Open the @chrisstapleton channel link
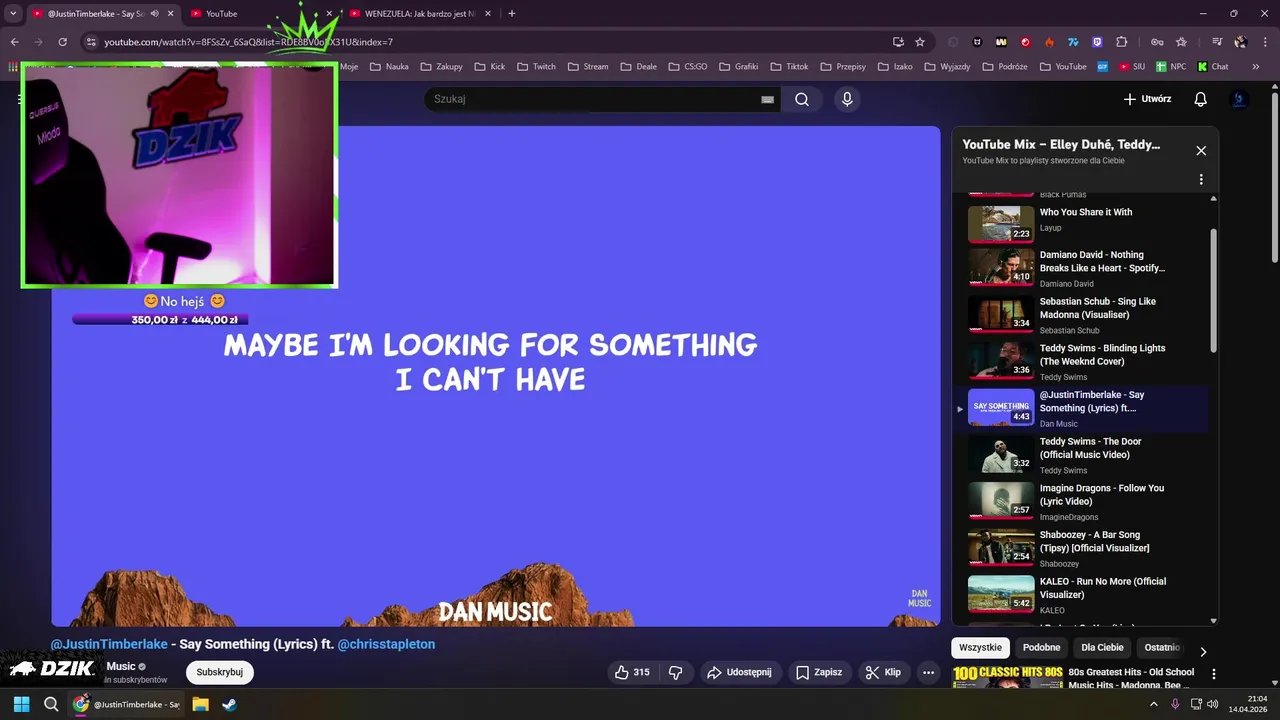 pyautogui.click(x=386, y=644)
